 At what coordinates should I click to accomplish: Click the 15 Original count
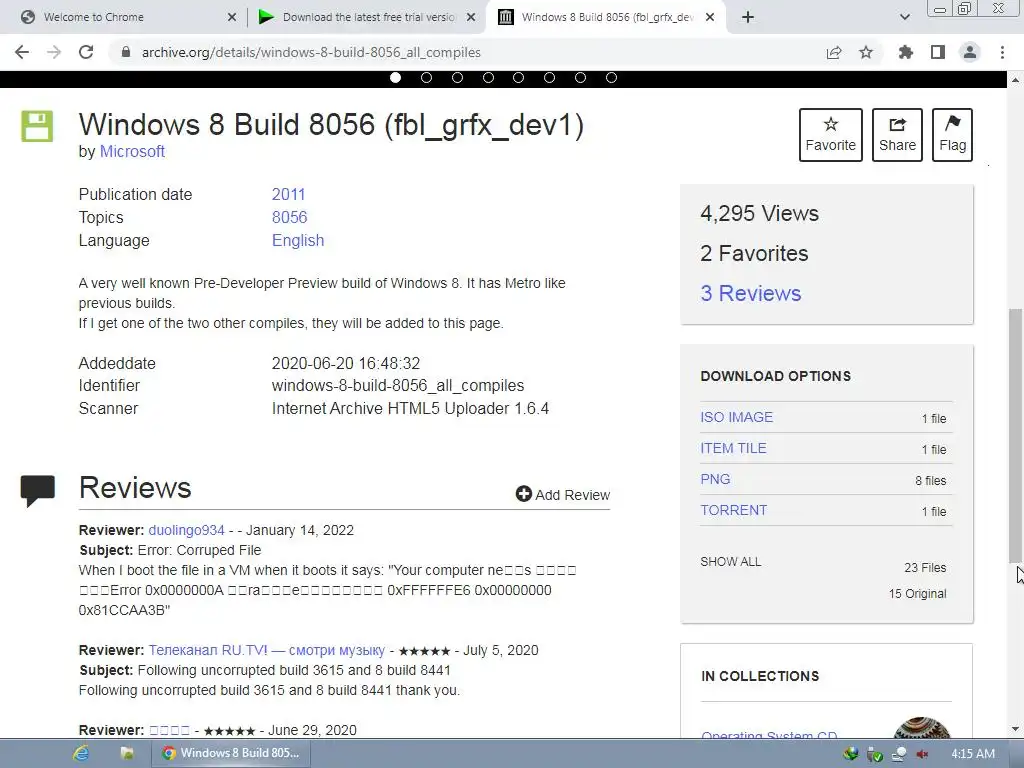918,594
